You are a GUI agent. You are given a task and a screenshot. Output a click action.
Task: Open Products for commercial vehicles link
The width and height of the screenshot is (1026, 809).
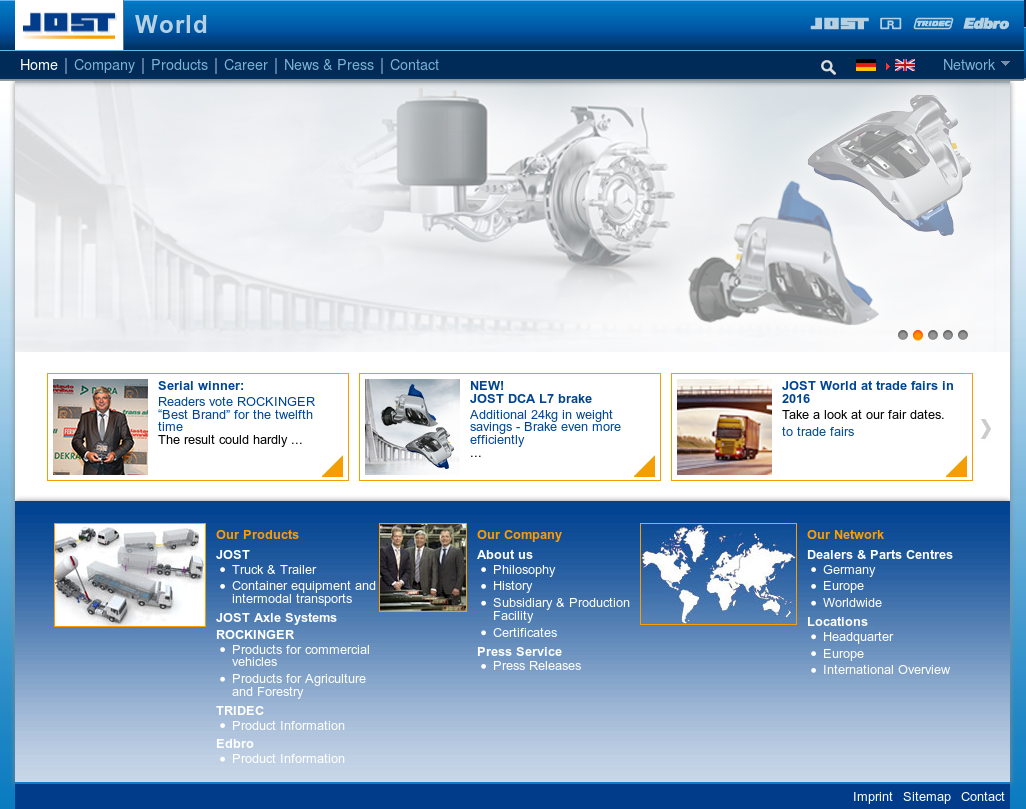[x=300, y=656]
